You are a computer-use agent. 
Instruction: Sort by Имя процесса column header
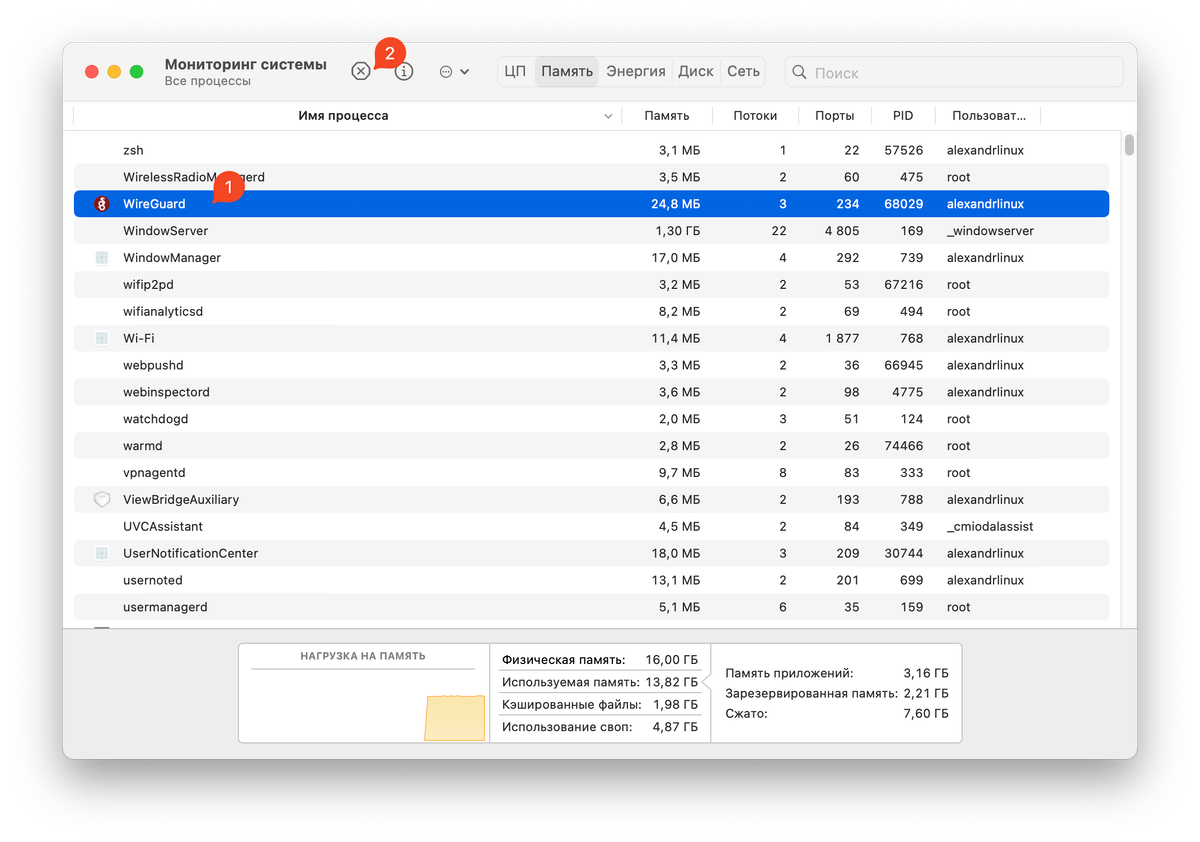tap(343, 116)
